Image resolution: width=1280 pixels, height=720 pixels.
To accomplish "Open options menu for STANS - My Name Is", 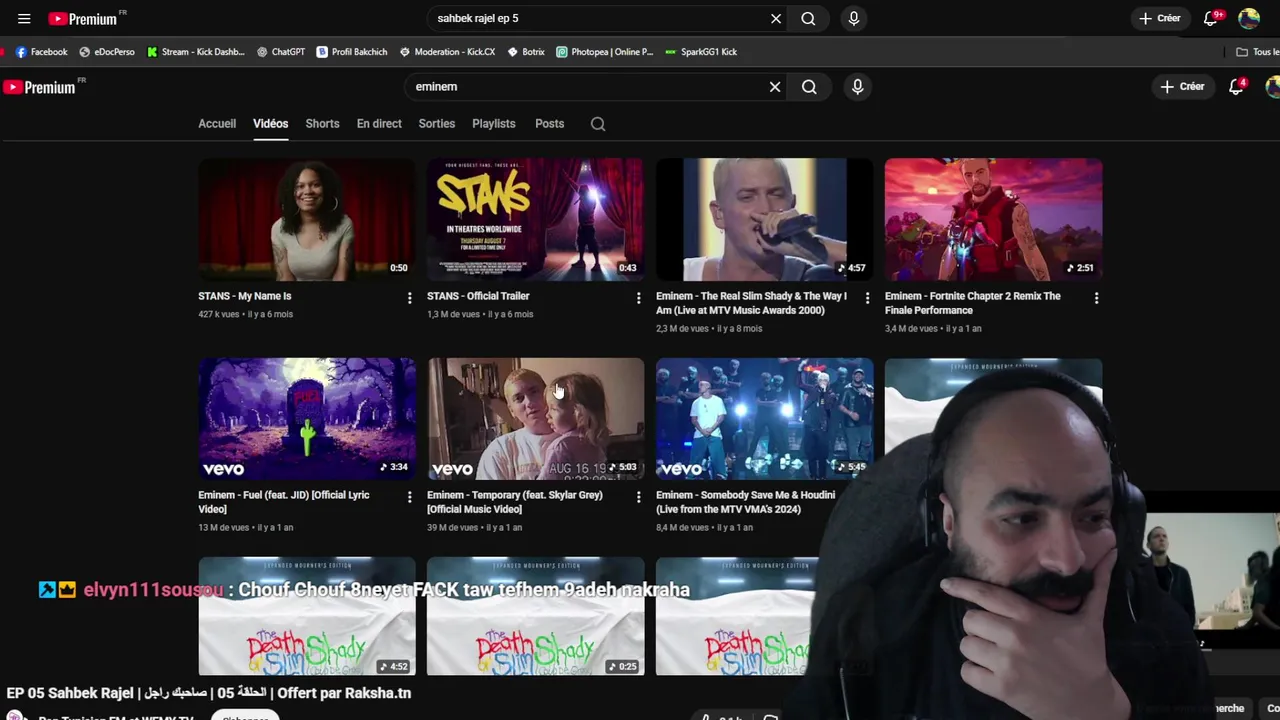I will click(409, 298).
